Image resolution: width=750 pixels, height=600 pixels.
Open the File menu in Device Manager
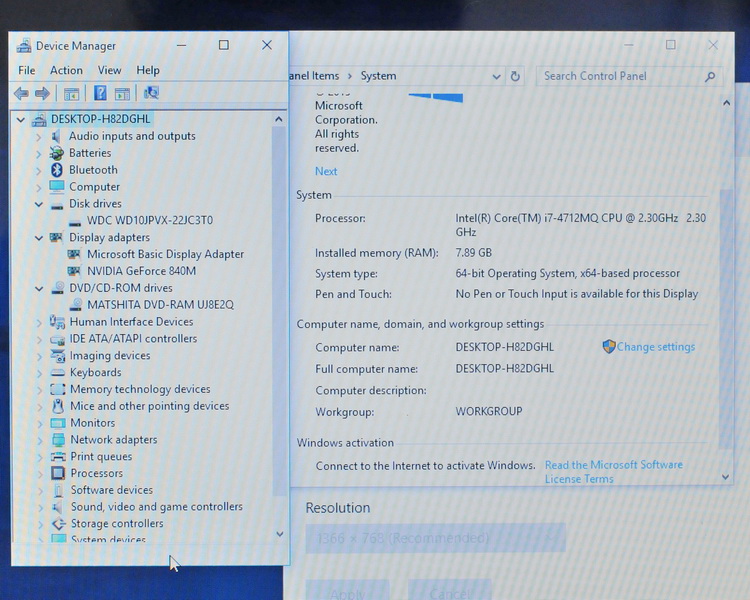[x=27, y=70]
